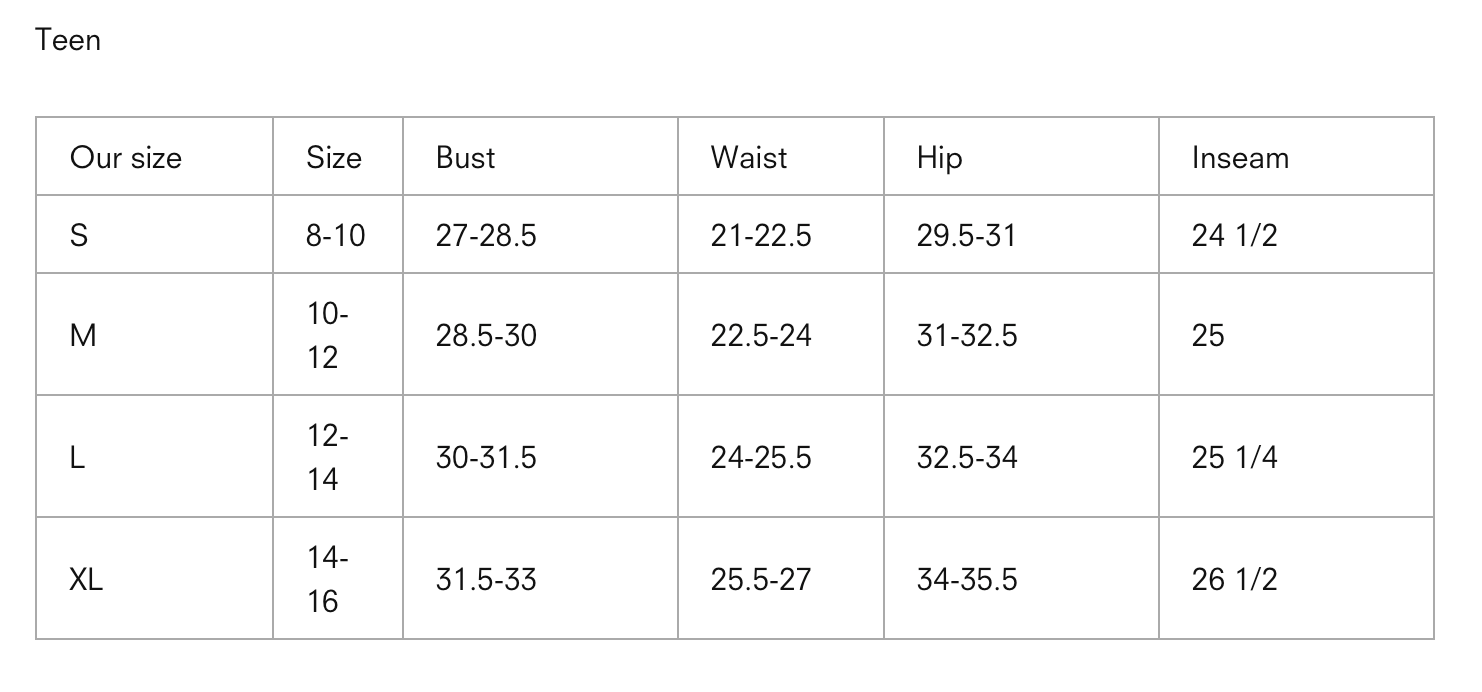The width and height of the screenshot is (1482, 692).
Task: Click the Our size column header
Action: pos(126,158)
